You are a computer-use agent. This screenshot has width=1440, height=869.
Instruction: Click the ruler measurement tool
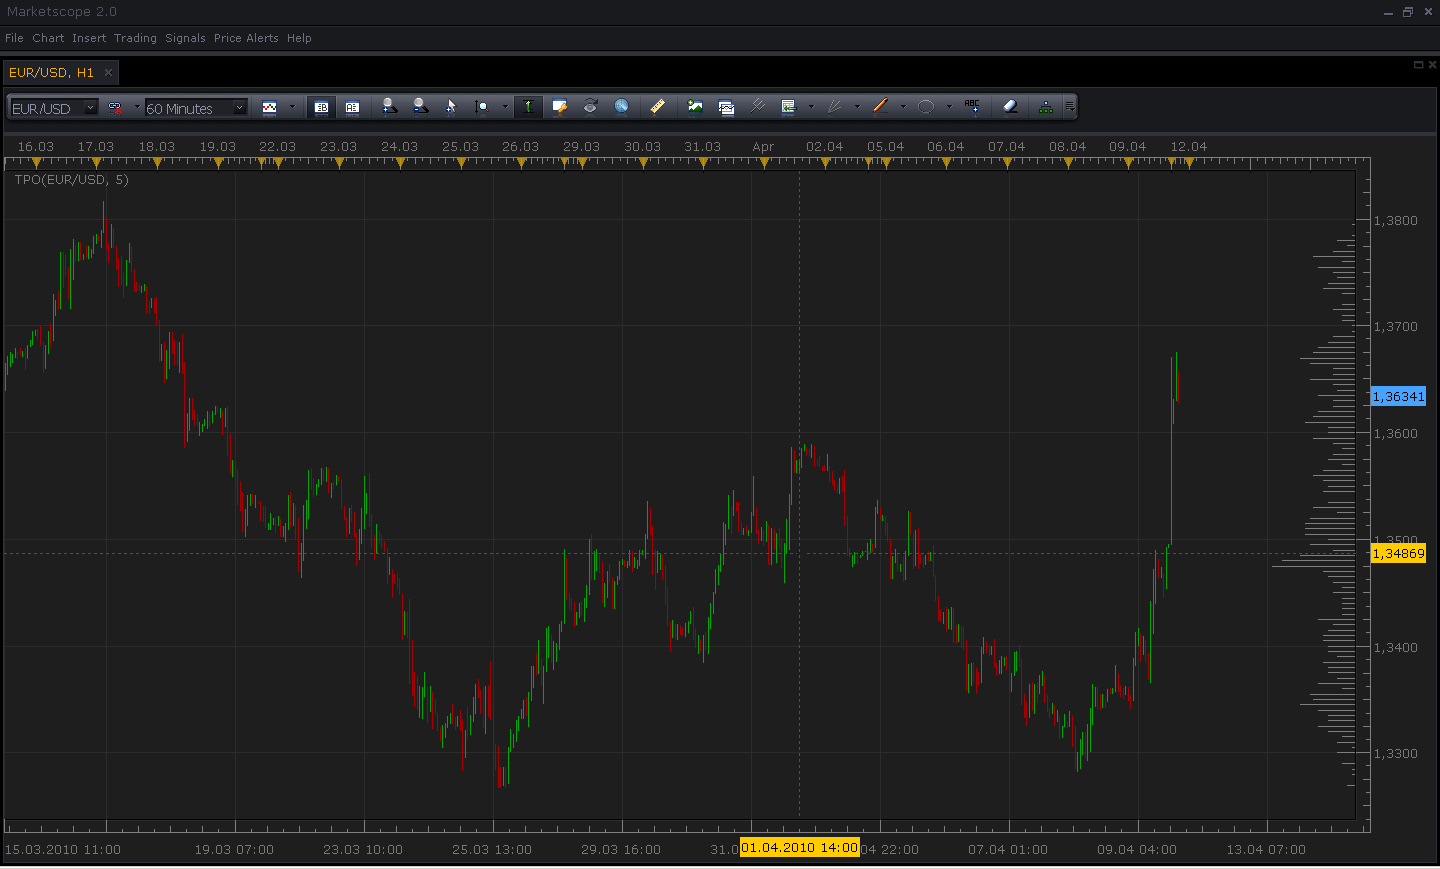point(657,107)
